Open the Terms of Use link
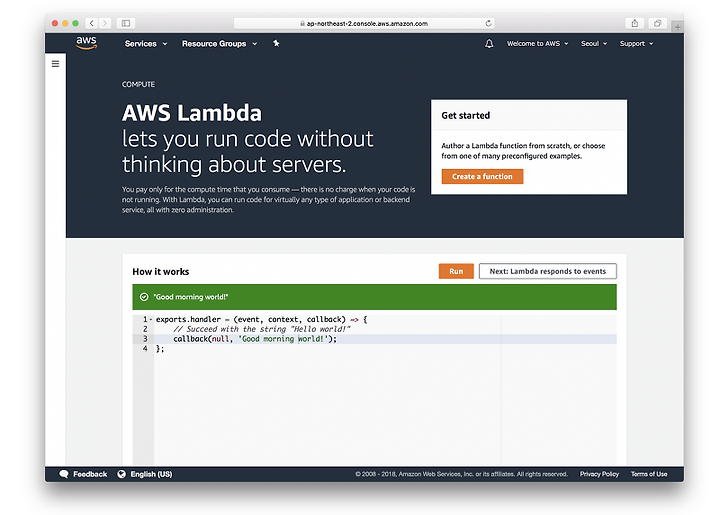Viewport: 720px width, 515px height. (649, 474)
